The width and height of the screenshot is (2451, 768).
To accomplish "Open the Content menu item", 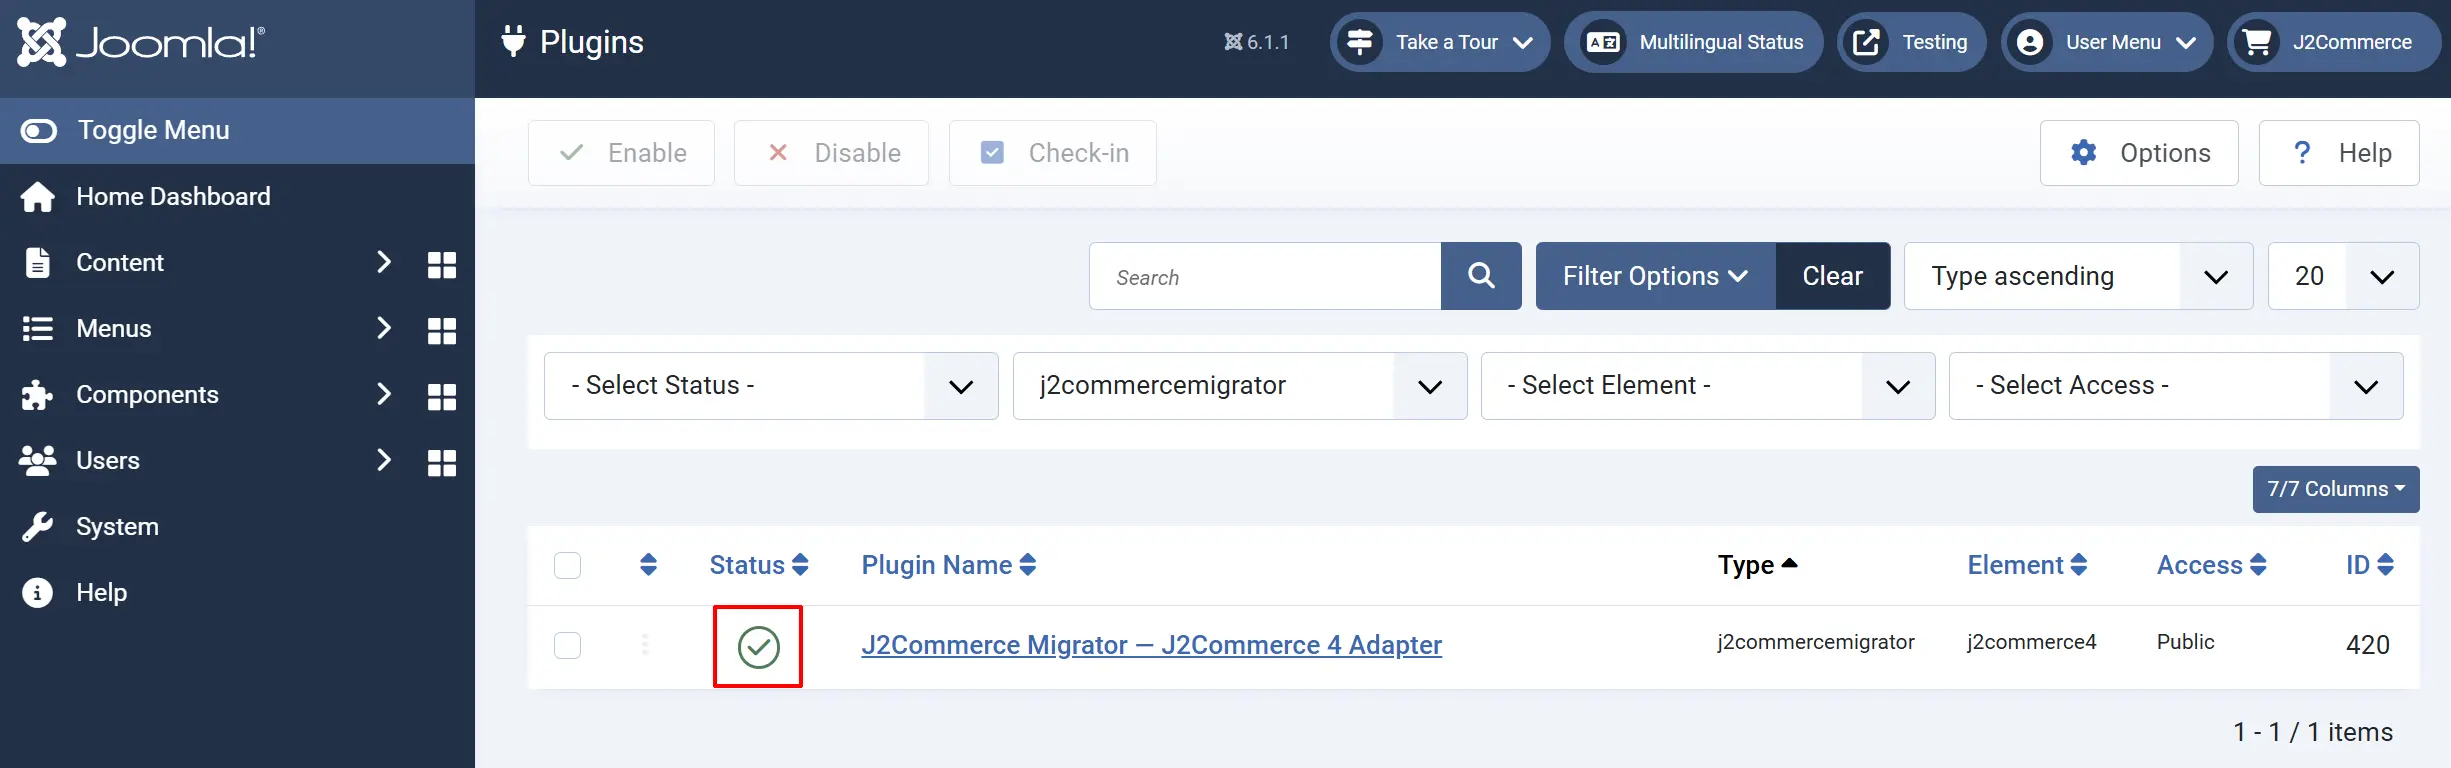I will coord(120,263).
